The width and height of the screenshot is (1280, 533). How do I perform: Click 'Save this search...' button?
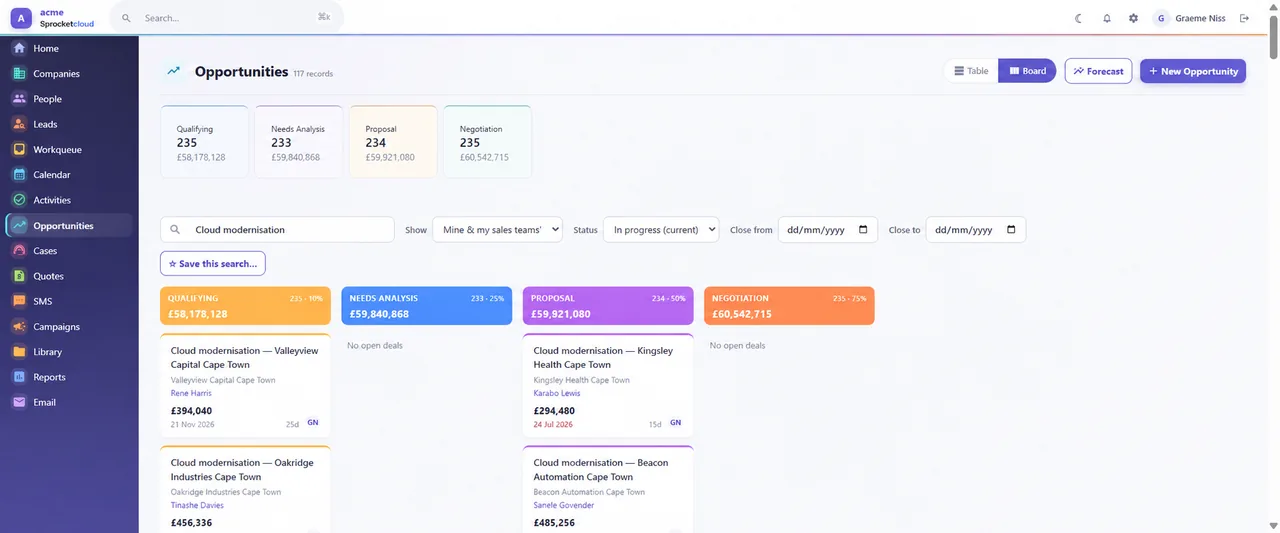coord(213,264)
